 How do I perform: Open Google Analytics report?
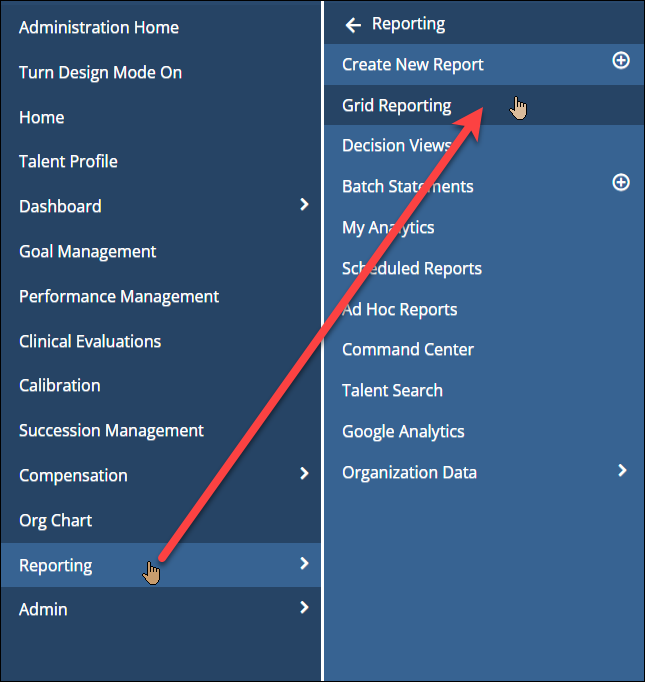click(x=403, y=431)
